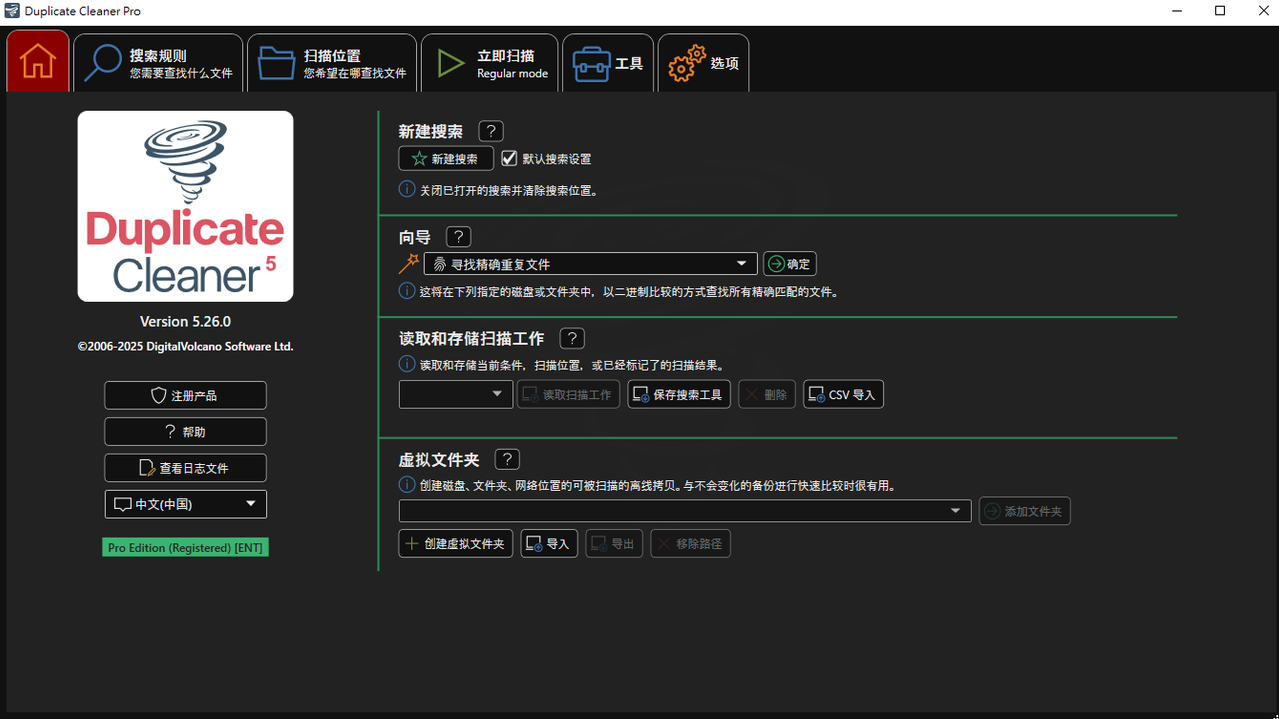Click the 新建搜索 button

point(446,159)
